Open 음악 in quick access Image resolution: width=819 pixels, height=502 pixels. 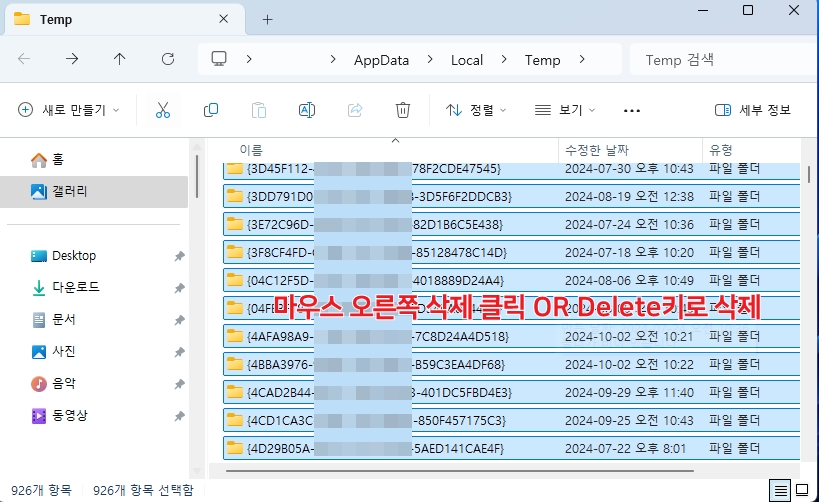point(53,384)
